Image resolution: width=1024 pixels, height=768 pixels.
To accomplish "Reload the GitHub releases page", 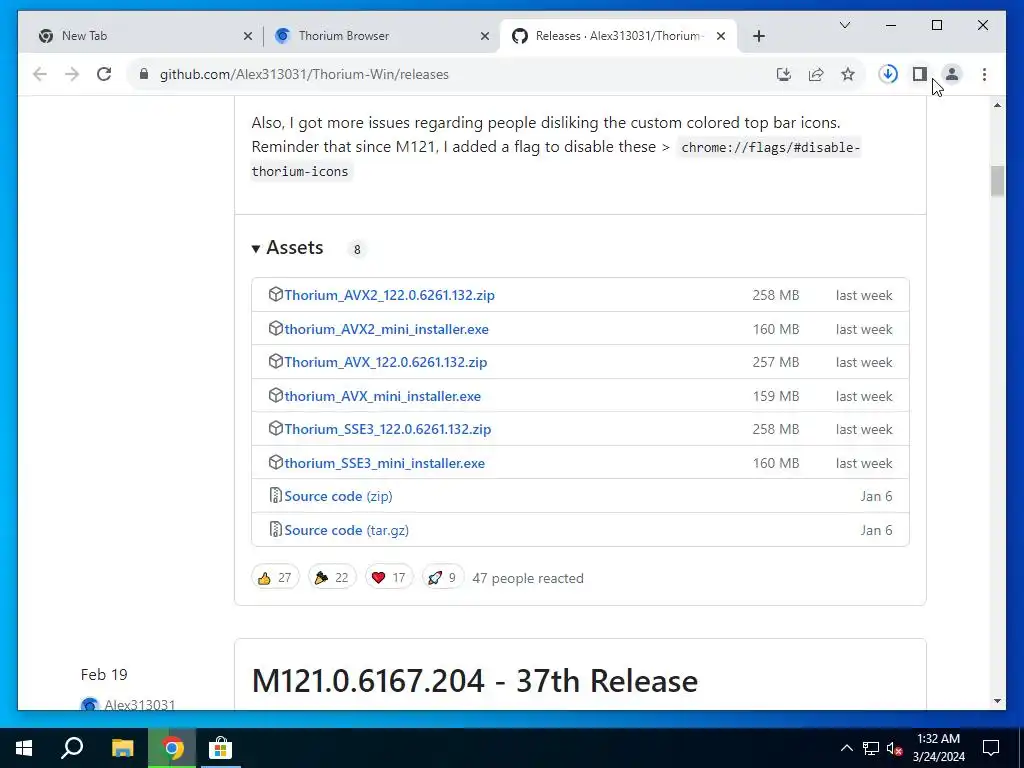I will point(104,74).
